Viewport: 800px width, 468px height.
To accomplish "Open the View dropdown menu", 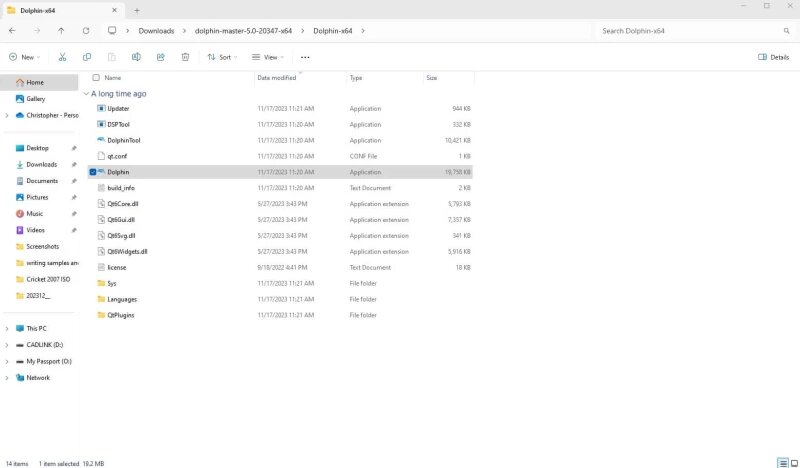I will (268, 57).
